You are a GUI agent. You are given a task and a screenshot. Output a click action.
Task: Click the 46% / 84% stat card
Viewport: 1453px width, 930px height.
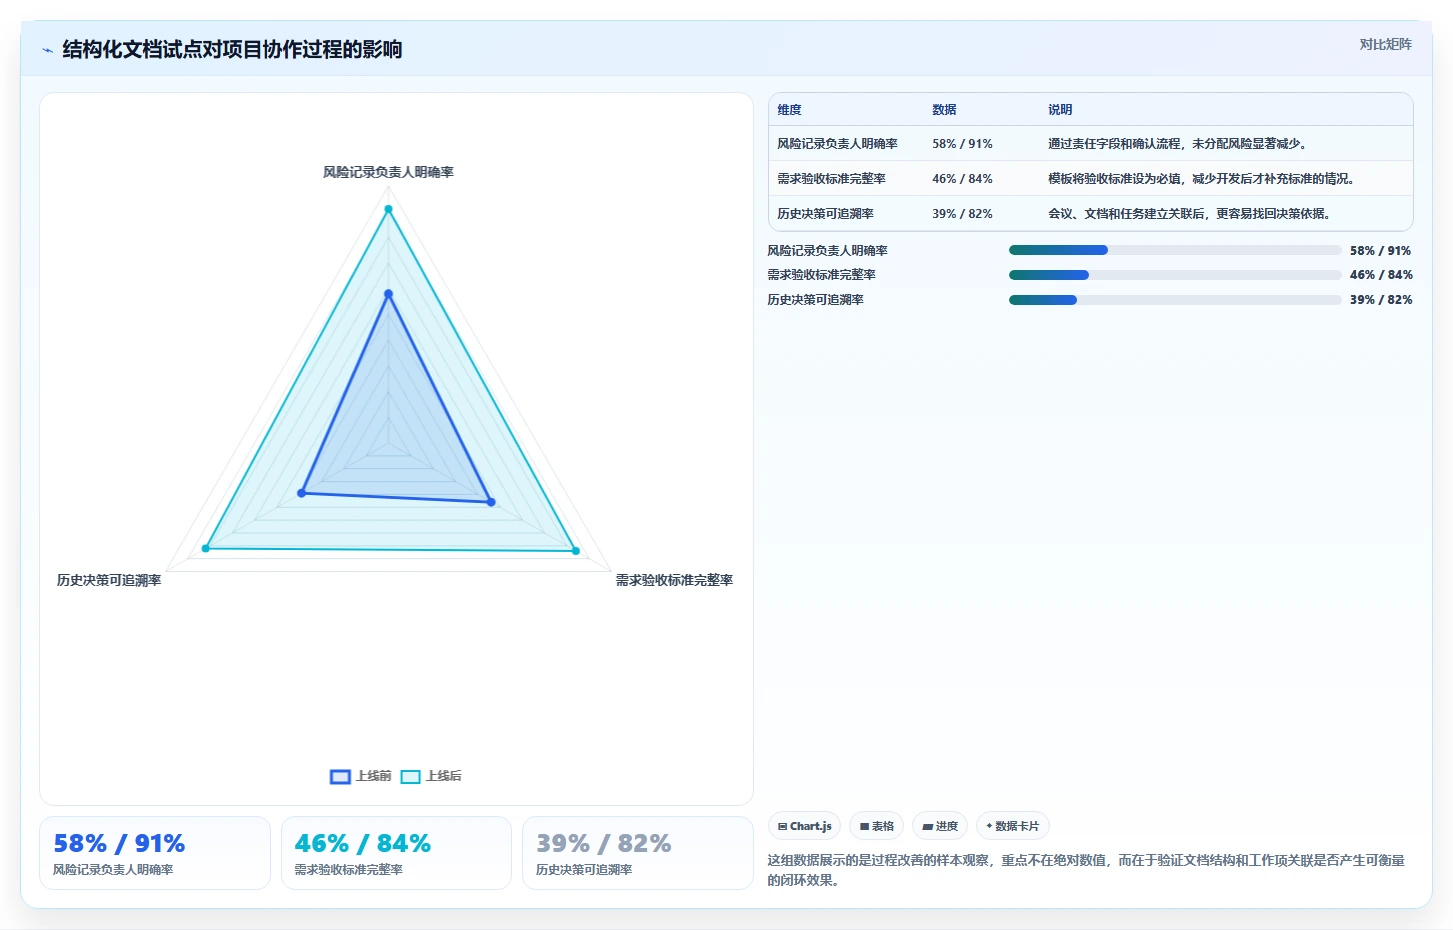tap(396, 853)
